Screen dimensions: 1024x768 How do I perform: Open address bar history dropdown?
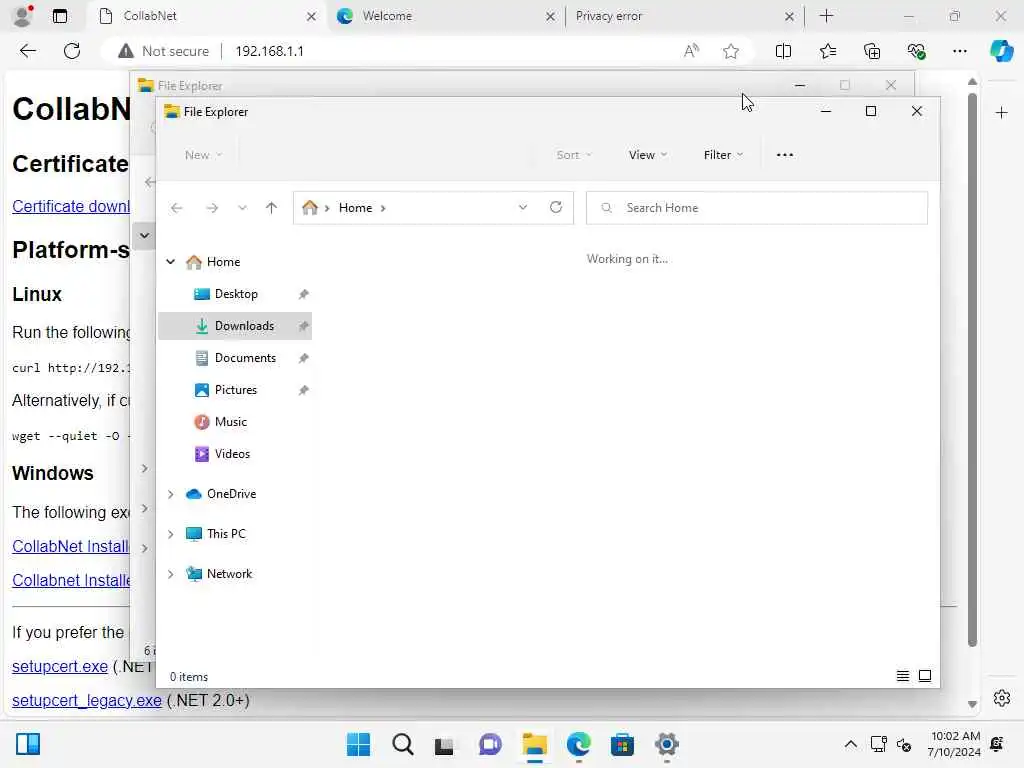point(522,208)
